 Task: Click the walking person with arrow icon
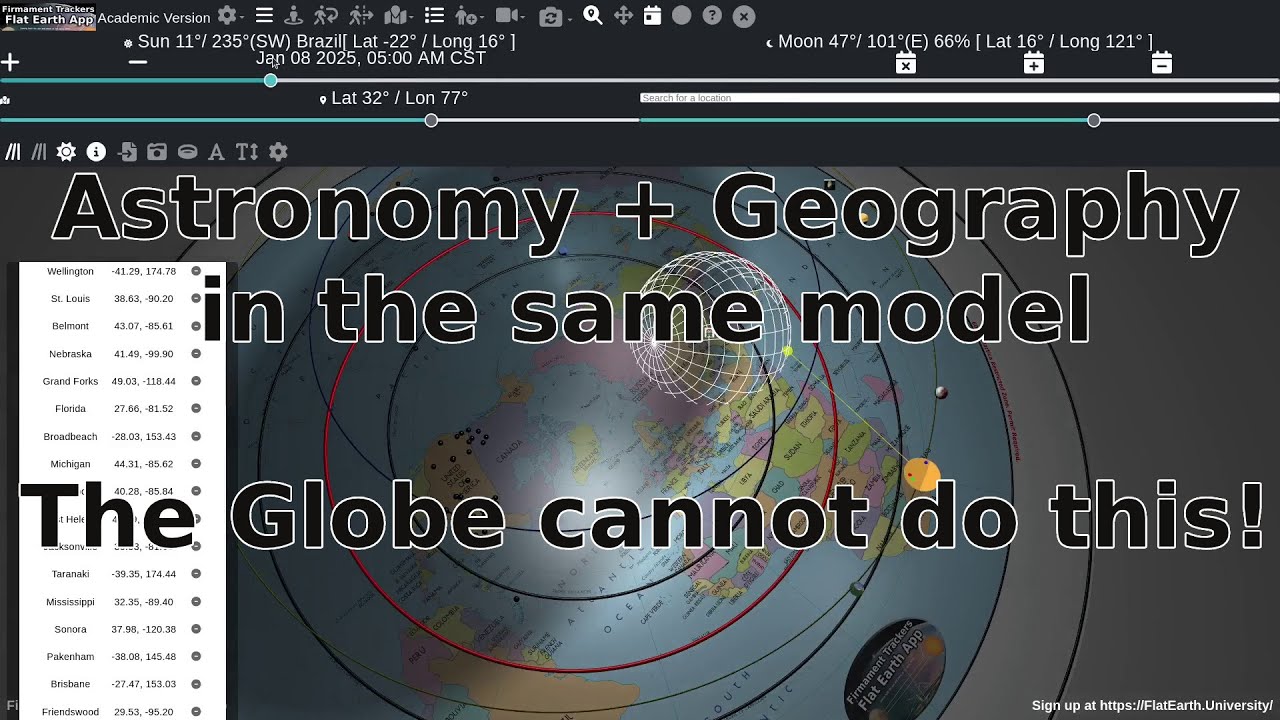[360, 16]
